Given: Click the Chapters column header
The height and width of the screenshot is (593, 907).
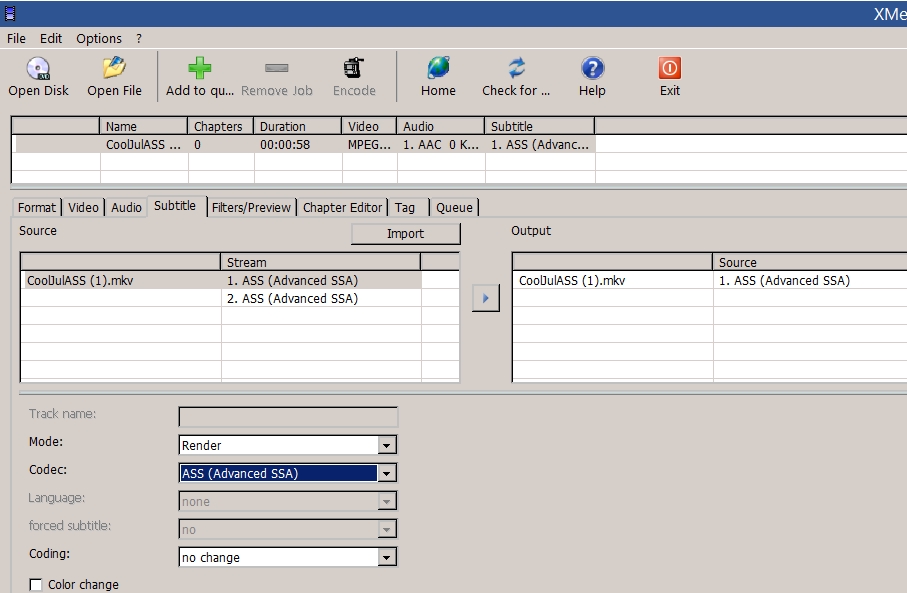Looking at the screenshot, I should 220,126.
